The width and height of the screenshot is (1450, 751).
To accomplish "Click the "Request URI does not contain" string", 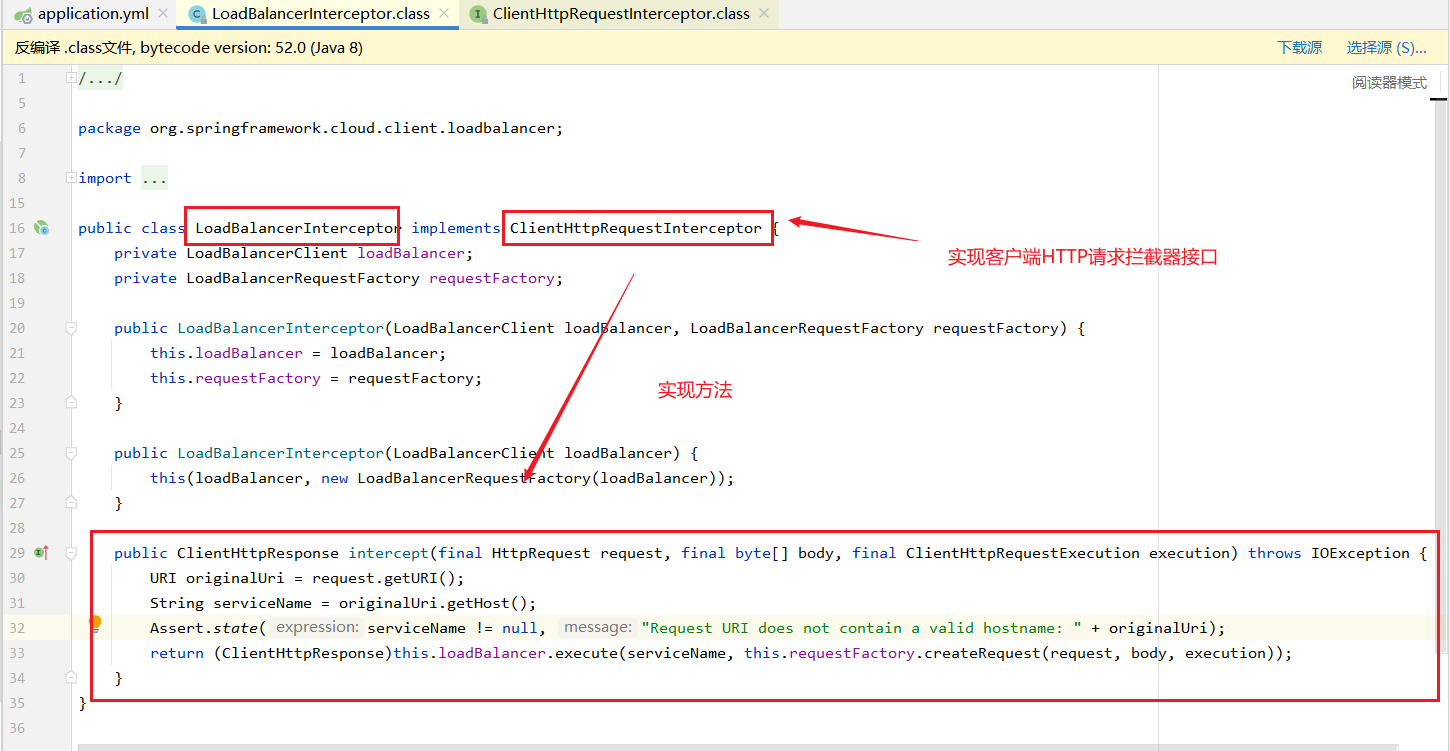I will pyautogui.click(x=861, y=628).
